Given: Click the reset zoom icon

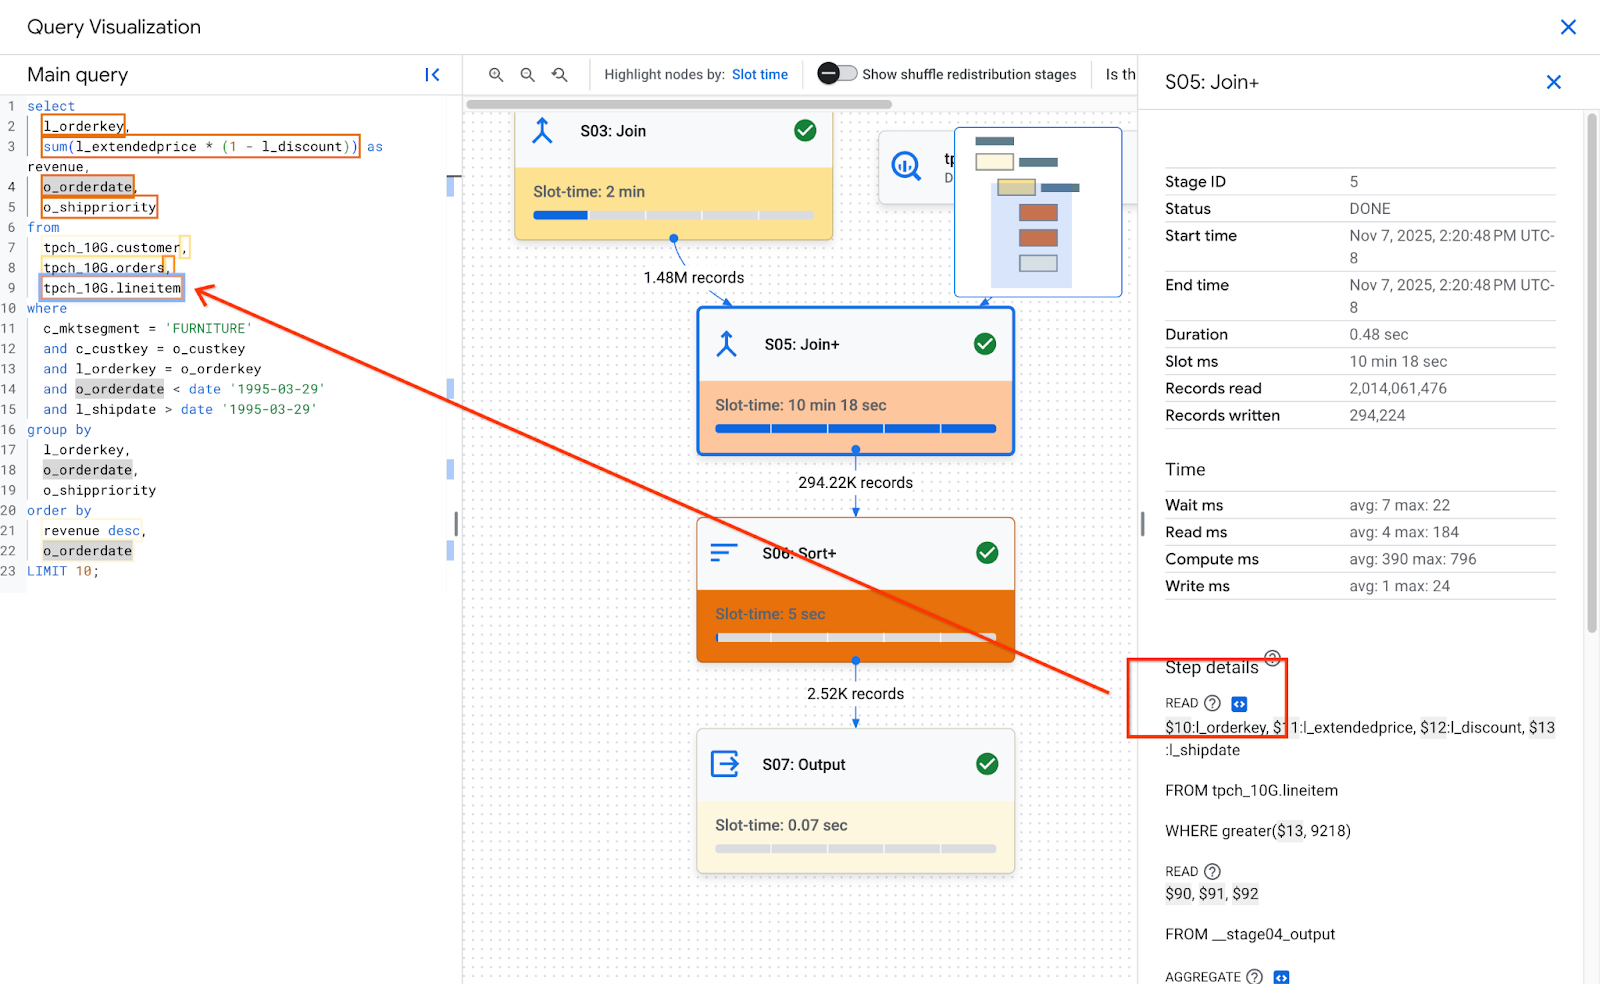Looking at the screenshot, I should pyautogui.click(x=559, y=74).
